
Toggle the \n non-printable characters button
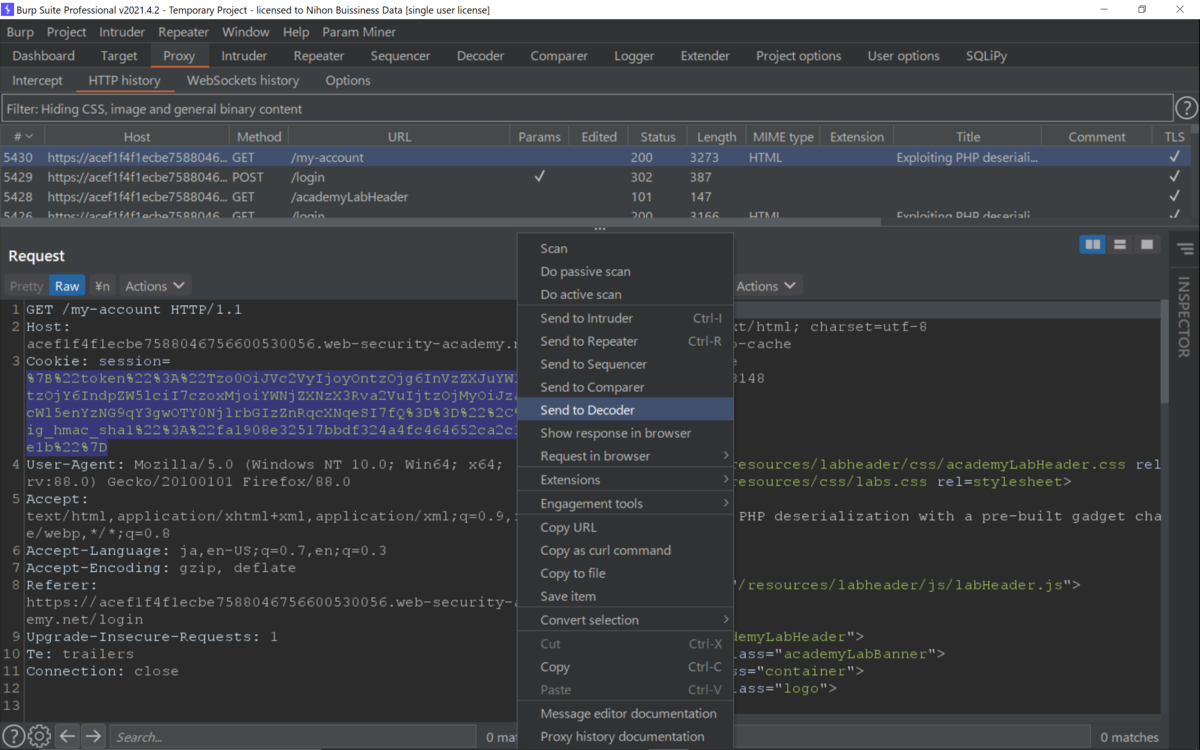pos(102,286)
